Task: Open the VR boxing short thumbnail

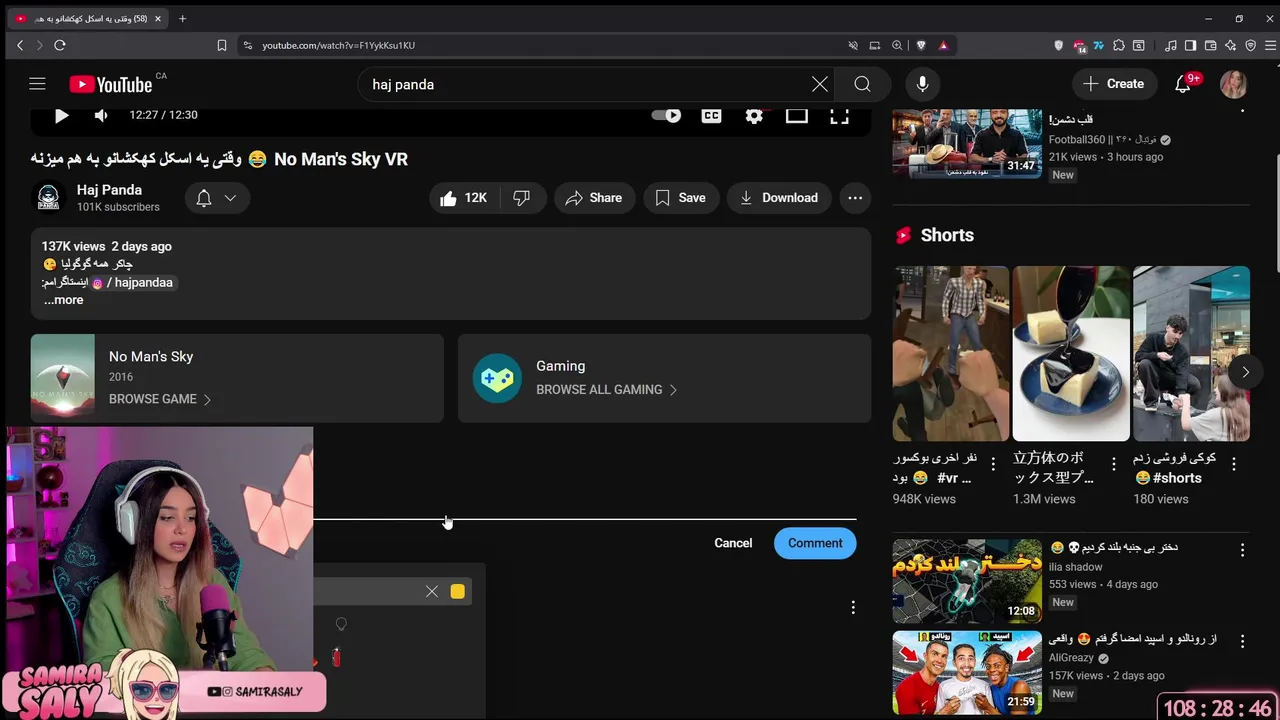Action: pos(951,353)
